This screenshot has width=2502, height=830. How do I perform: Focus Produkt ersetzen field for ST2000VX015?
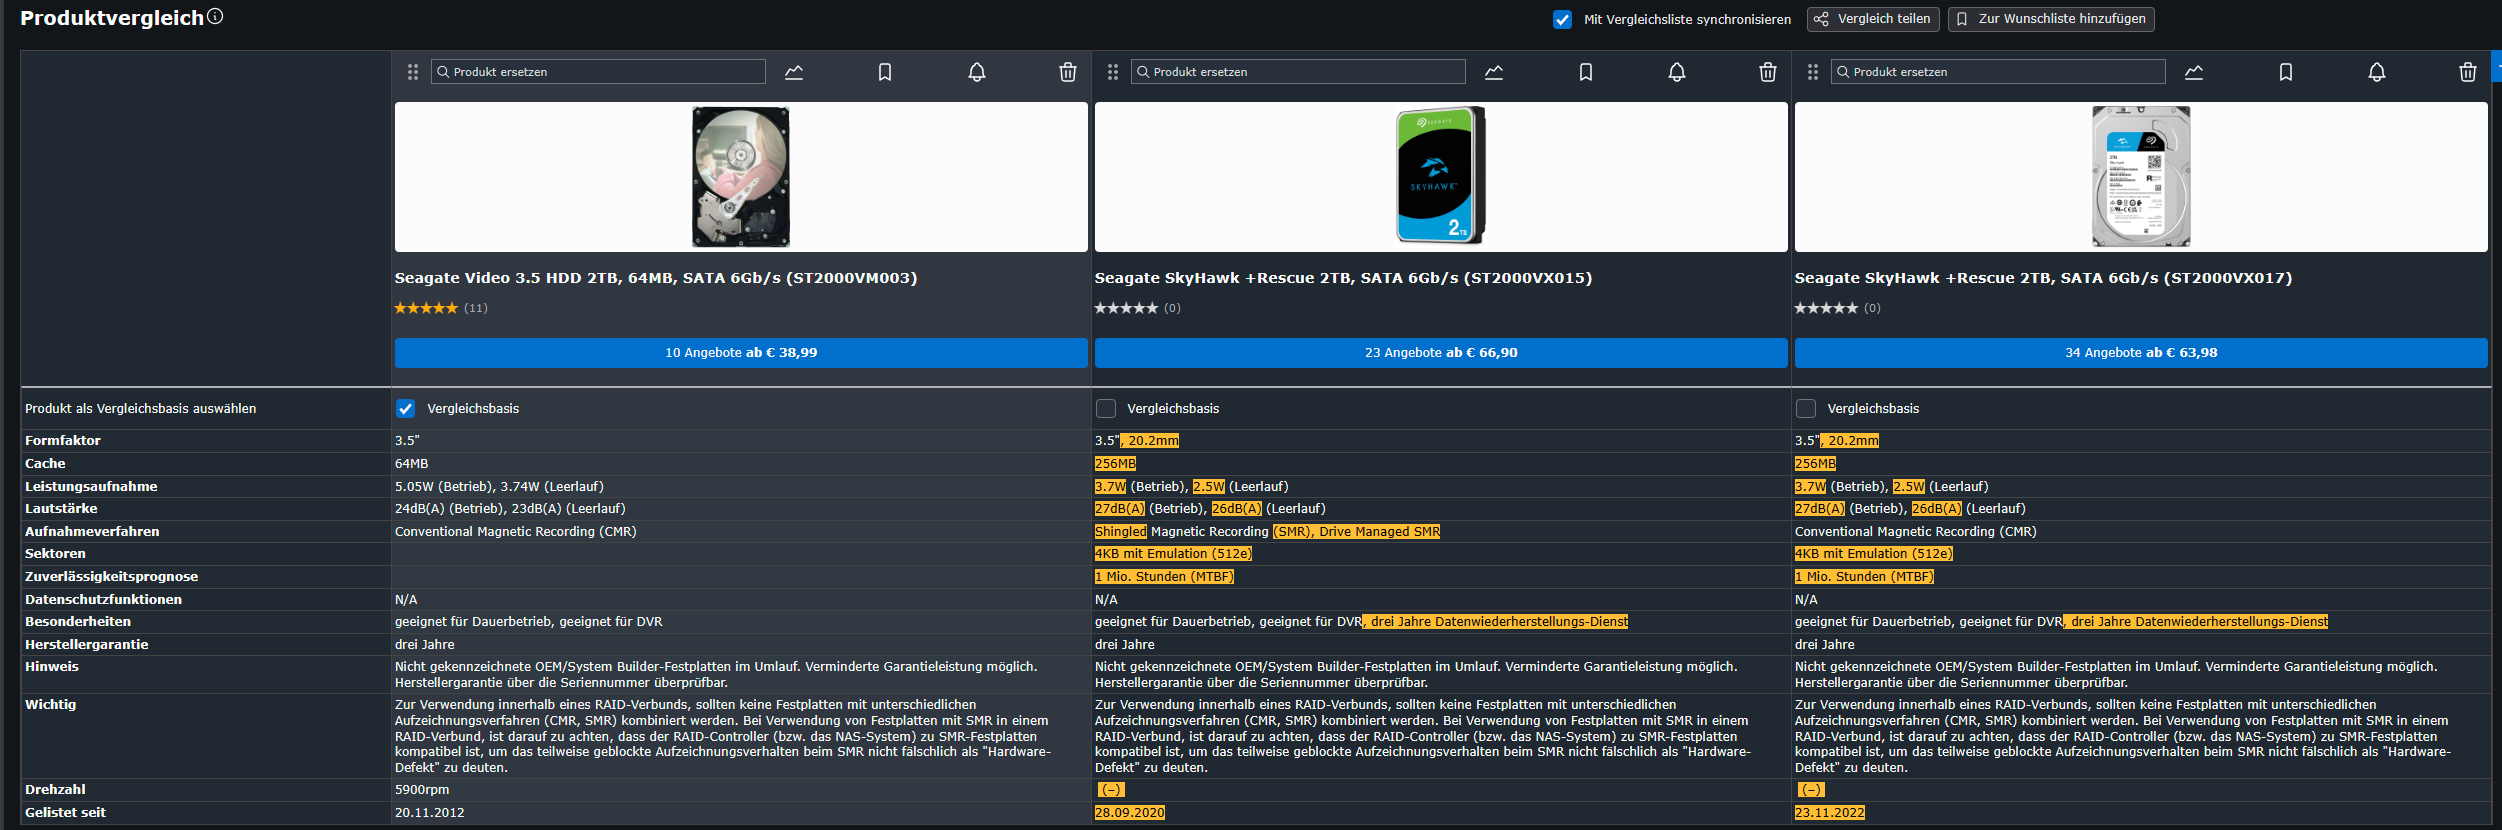tap(1298, 72)
